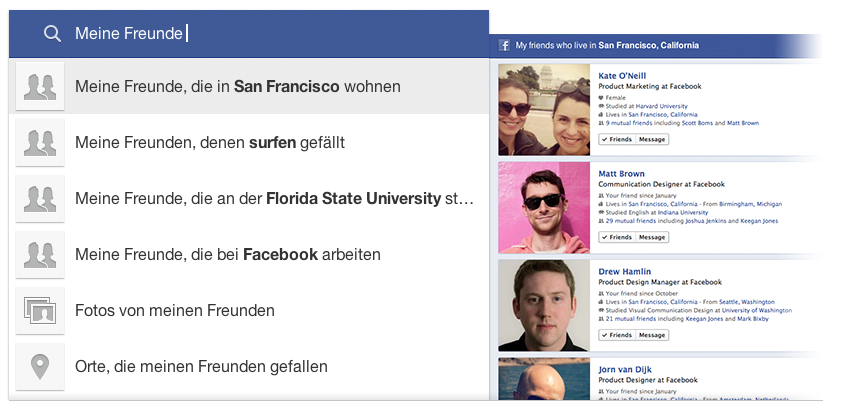Select 'Meine Freunde, die bei Facebook arbeiten' suggestion
This screenshot has height=411, width=856.
click(228, 255)
